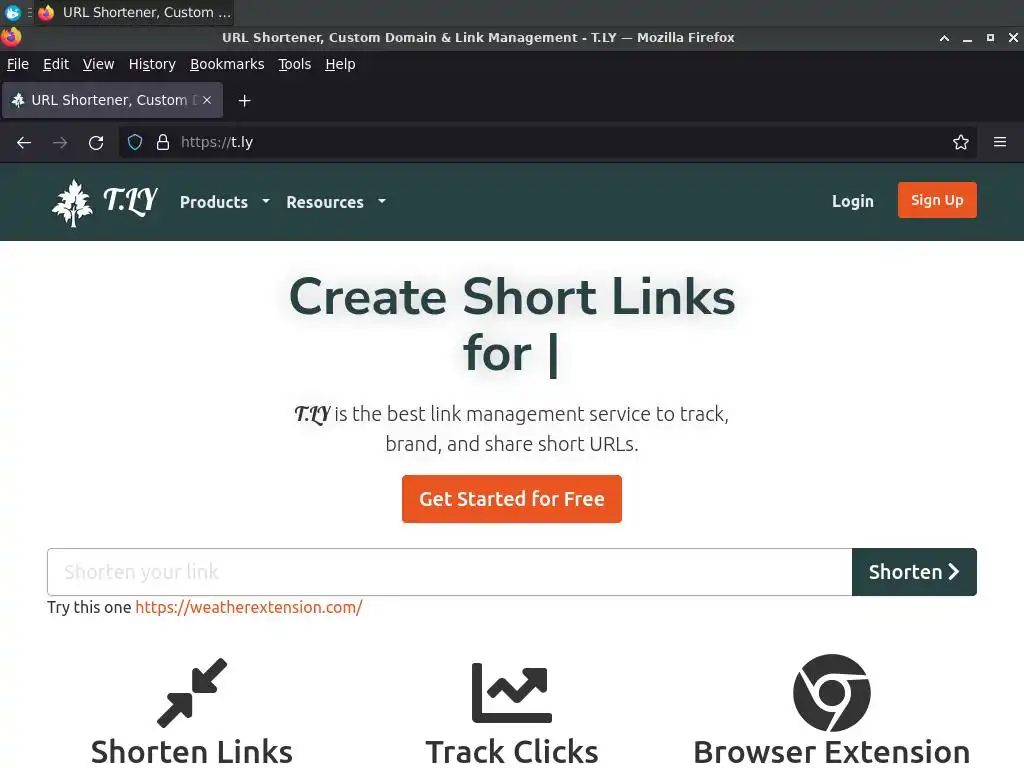Click the Firefox icon in the title bar
Screen dimensions: 1024x768
[11, 37]
